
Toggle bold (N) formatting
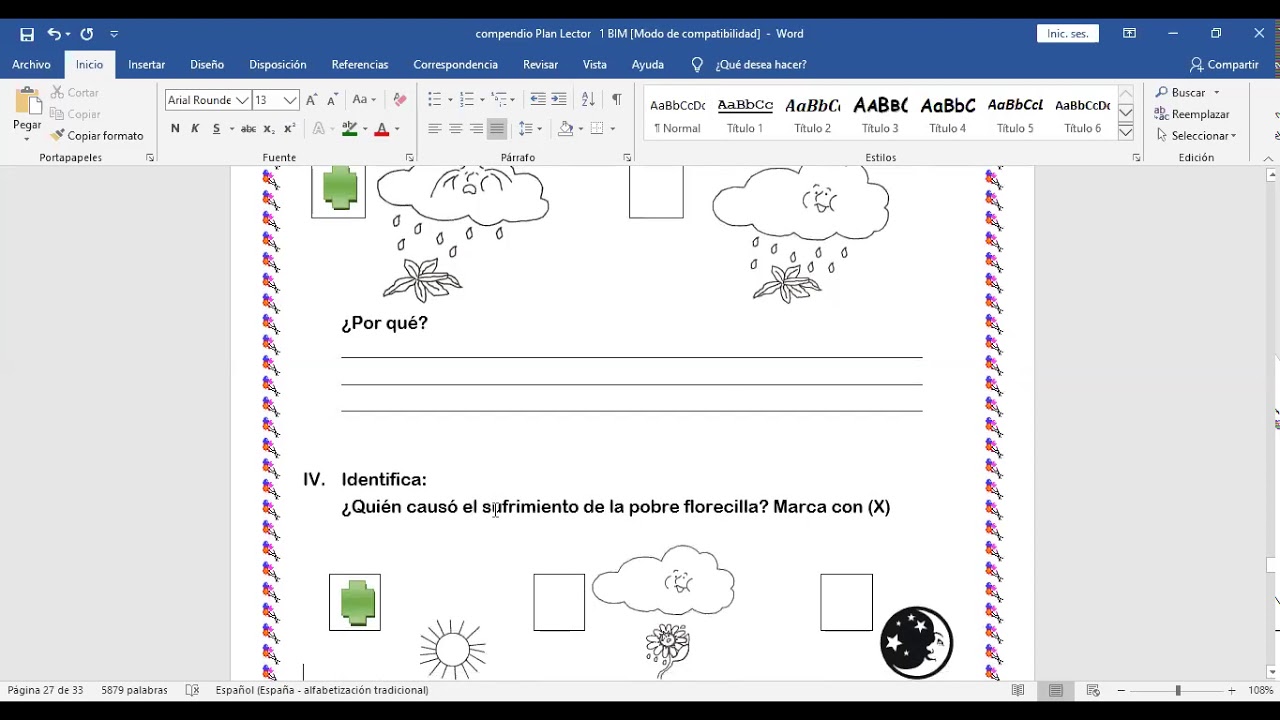pos(175,128)
